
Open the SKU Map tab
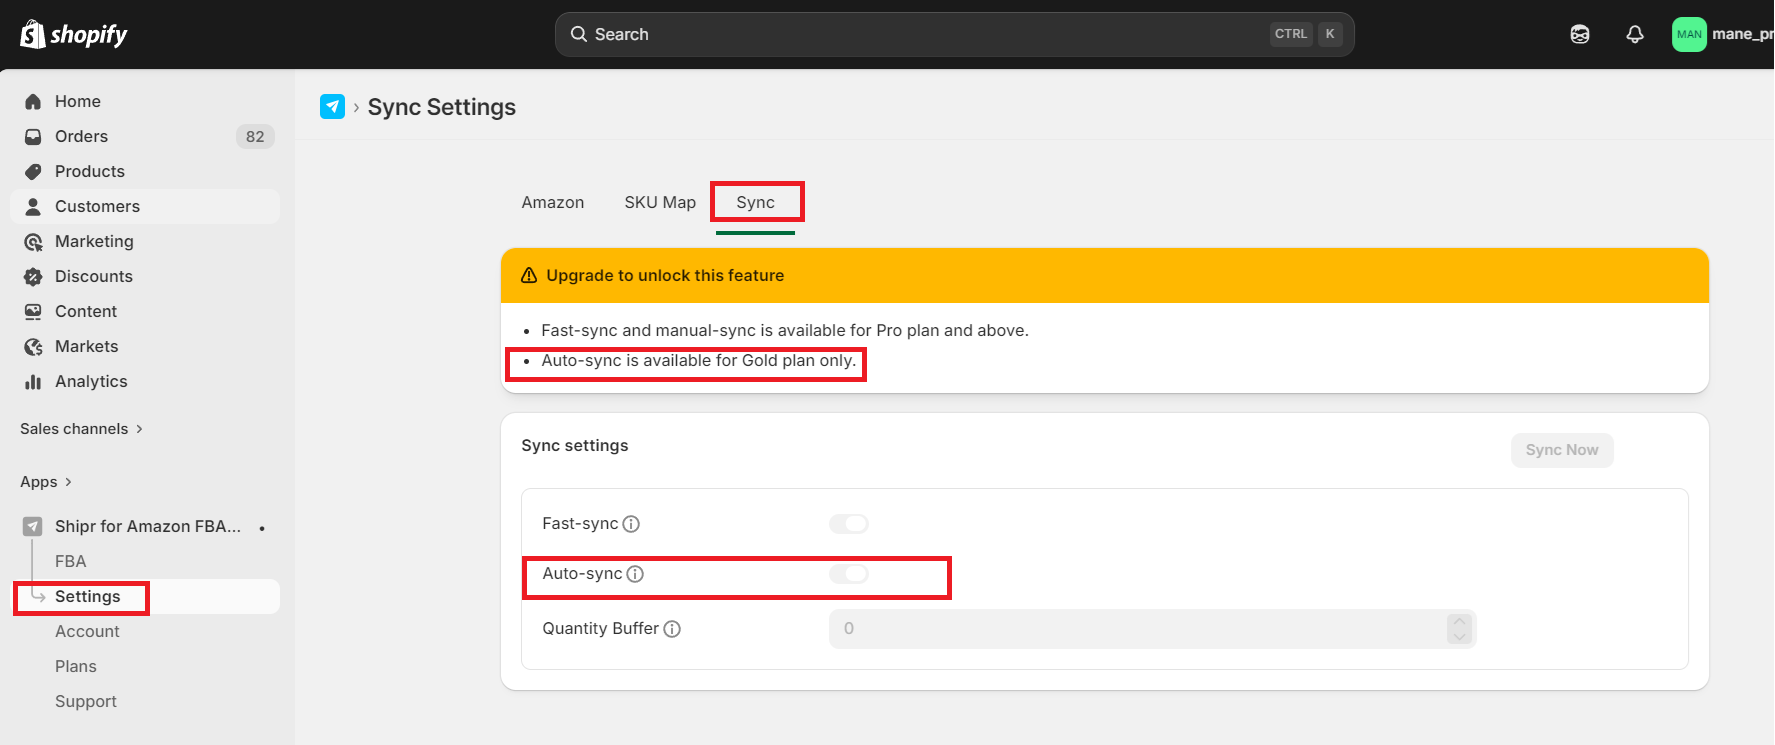point(660,202)
